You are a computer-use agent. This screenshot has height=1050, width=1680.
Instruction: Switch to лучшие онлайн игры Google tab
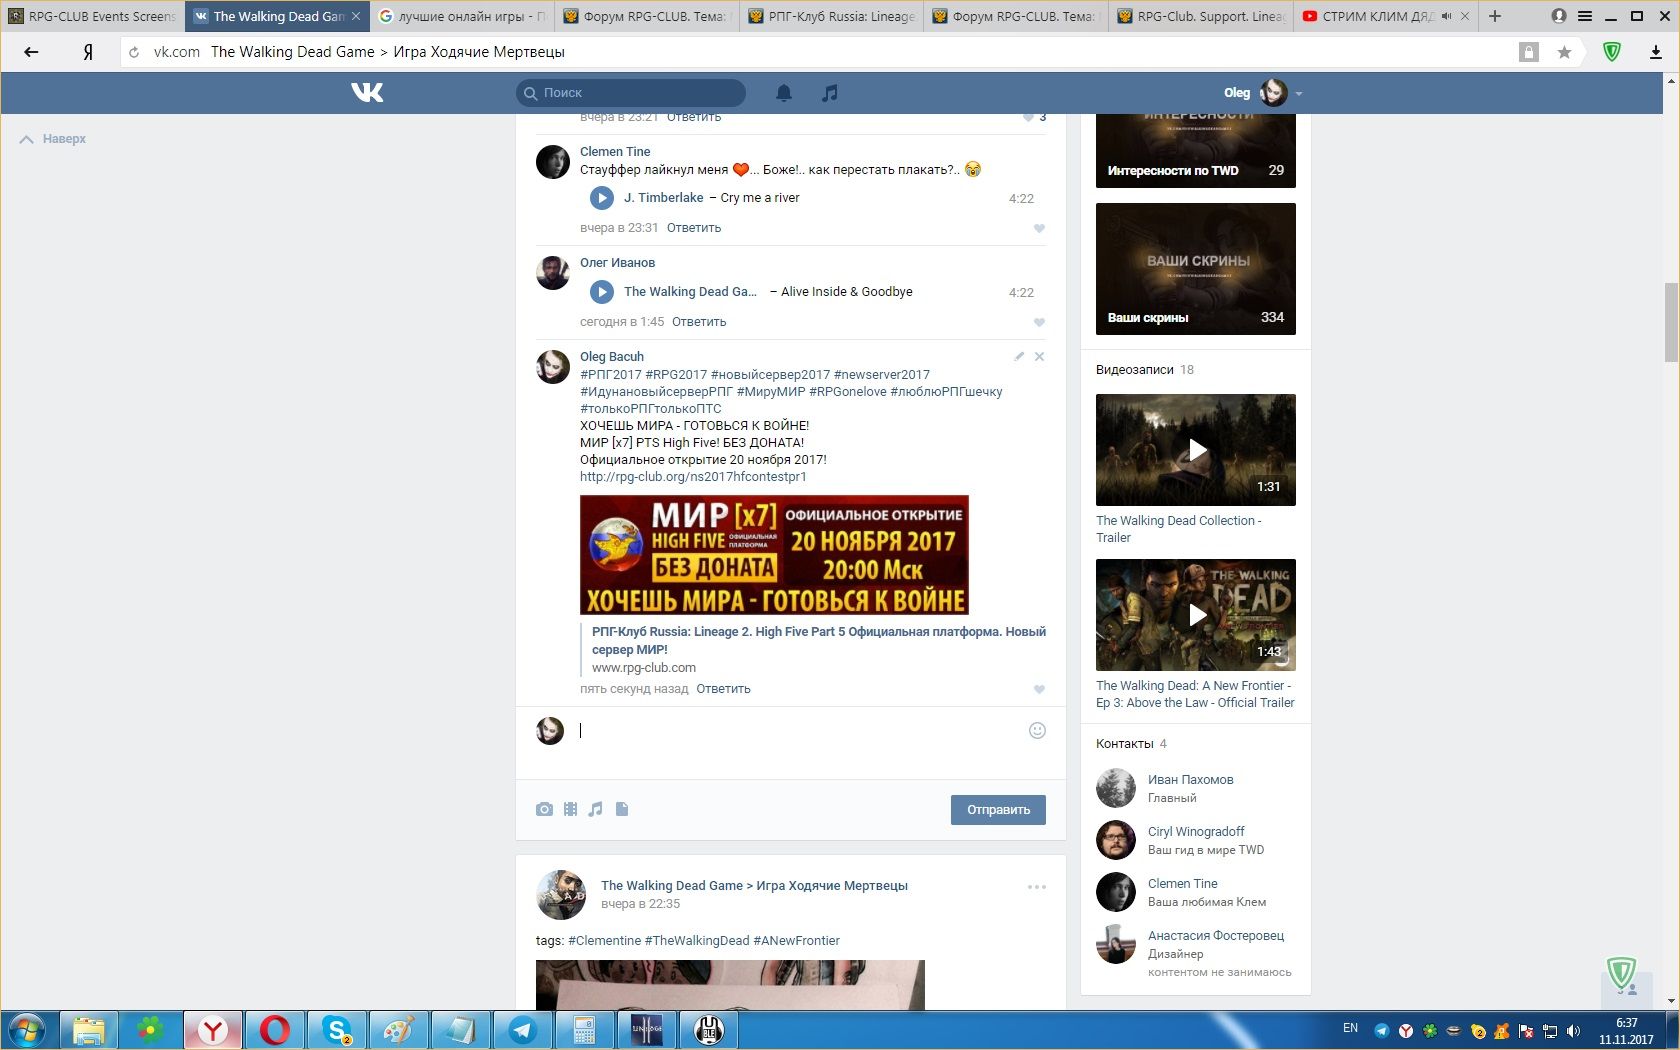[x=462, y=16]
